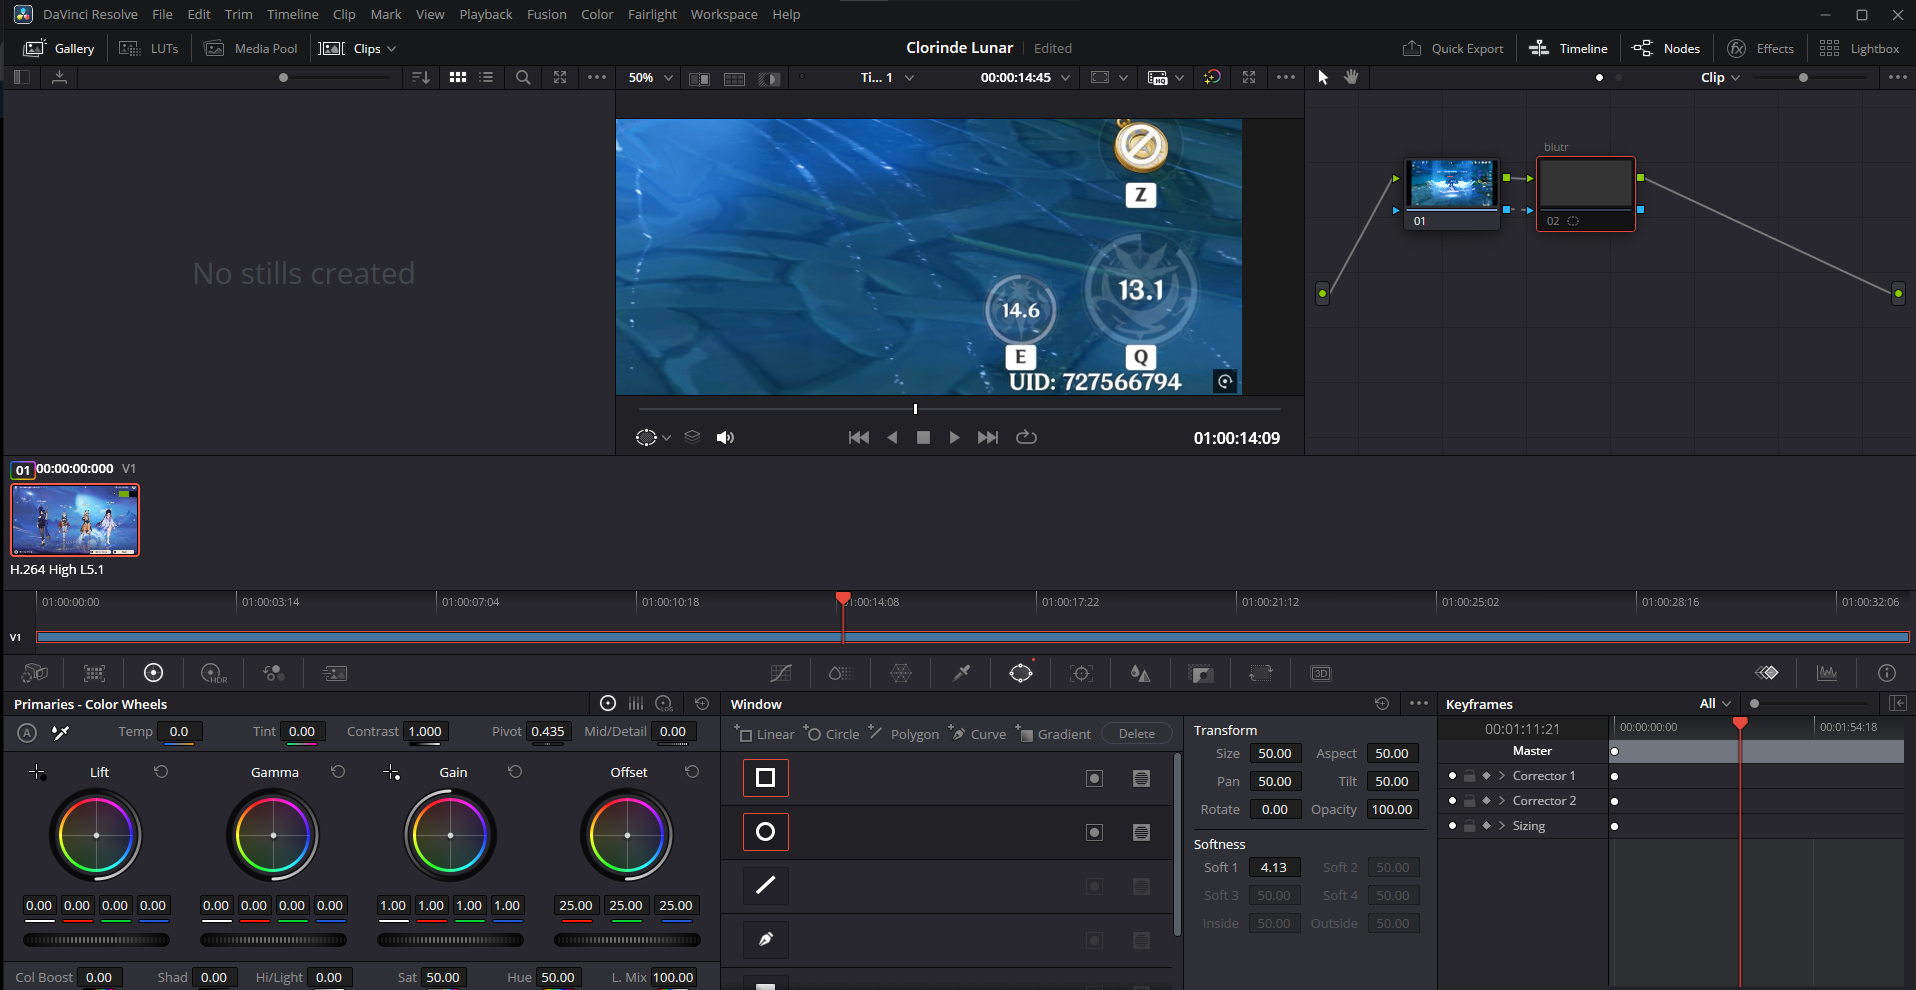The image size is (1916, 990).
Task: Reset the Lift color wheel
Action: tap(161, 772)
